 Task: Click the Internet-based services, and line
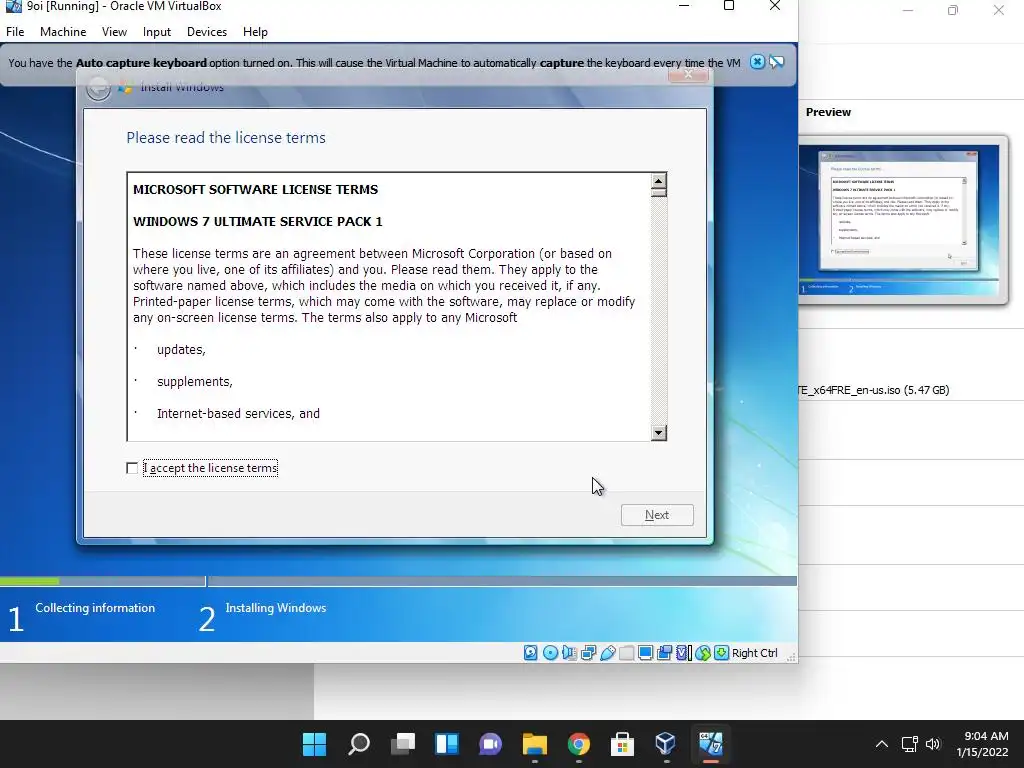(238, 413)
